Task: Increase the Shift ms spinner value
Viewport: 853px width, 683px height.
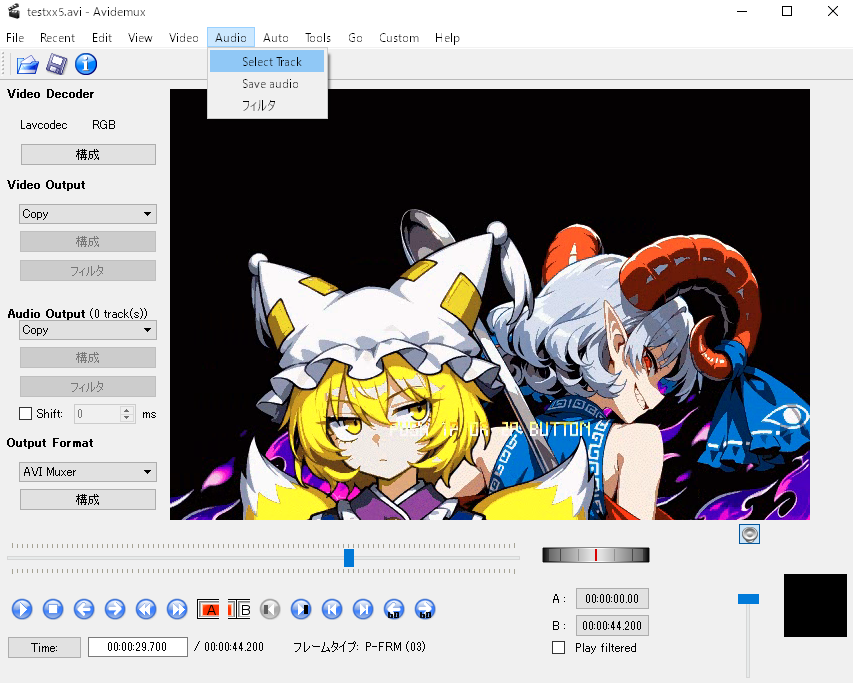Action: click(x=127, y=410)
